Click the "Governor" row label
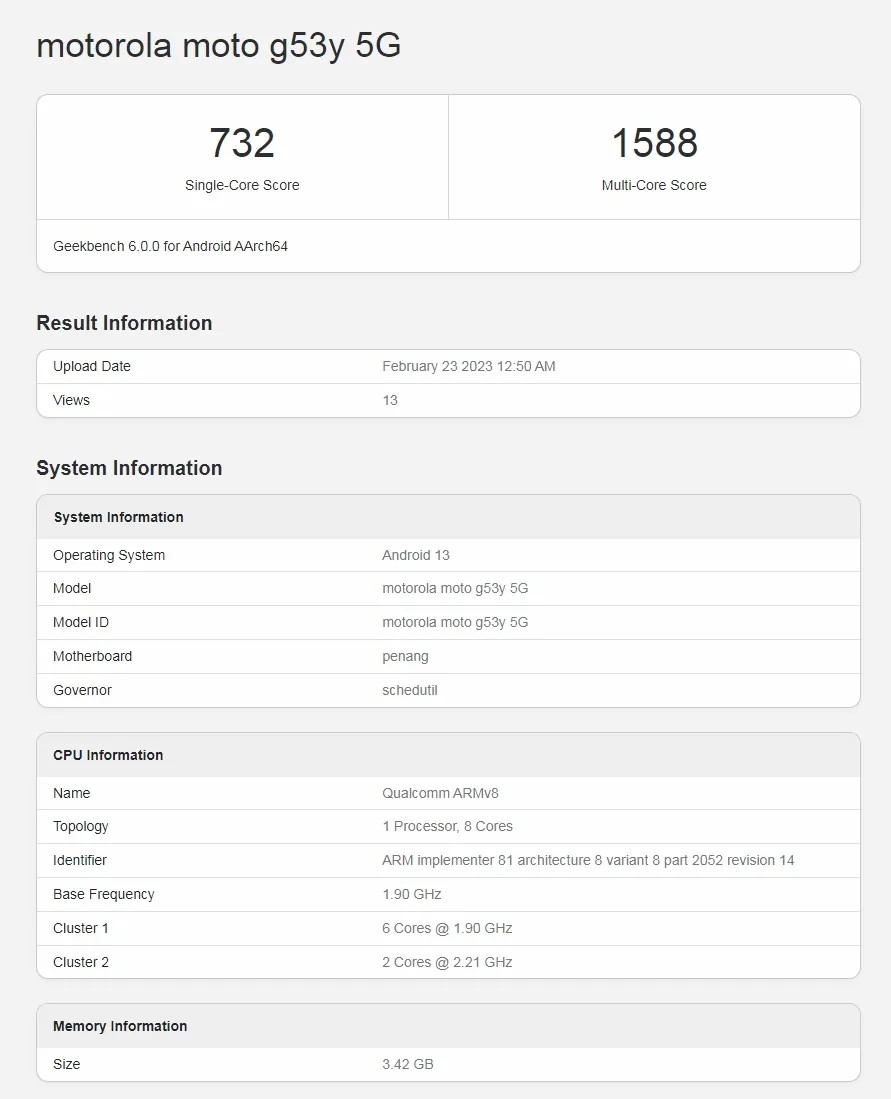 pos(83,690)
